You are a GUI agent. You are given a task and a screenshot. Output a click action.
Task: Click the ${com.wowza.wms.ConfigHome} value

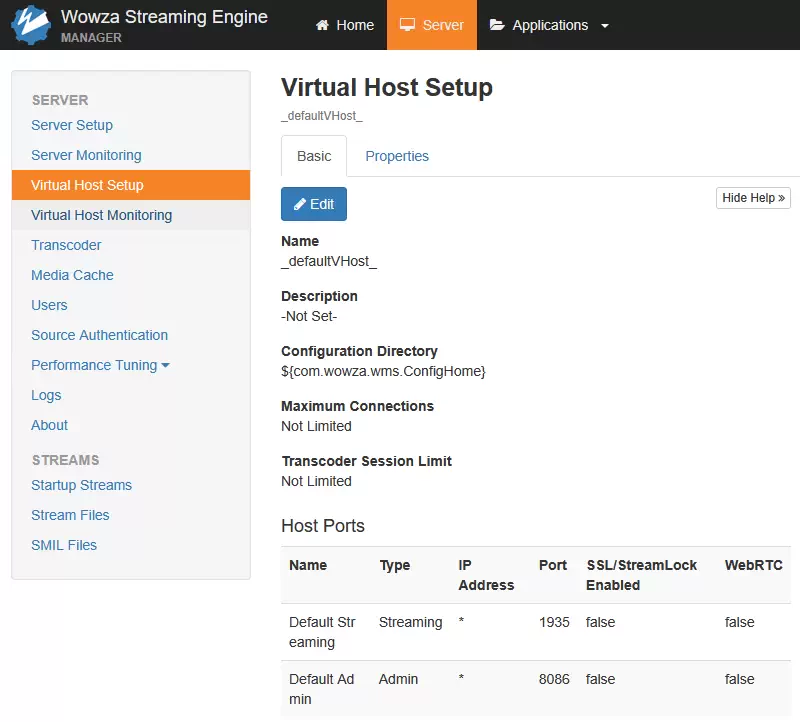point(383,371)
